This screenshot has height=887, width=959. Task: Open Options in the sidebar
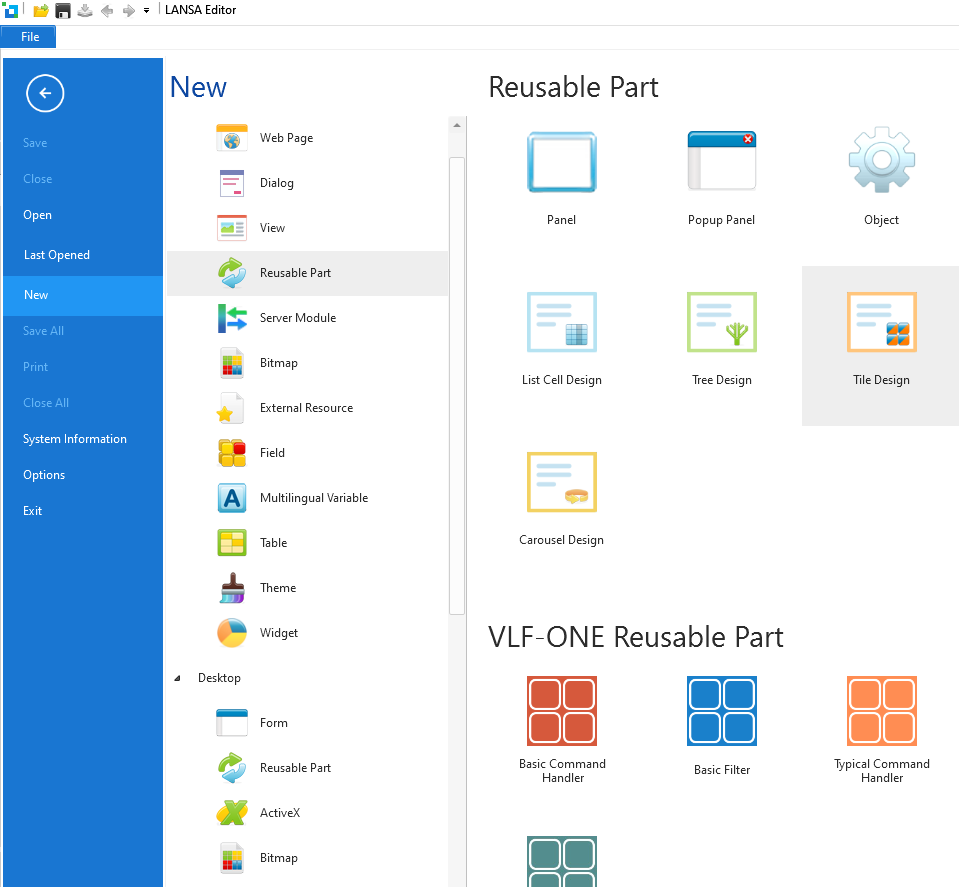[44, 475]
